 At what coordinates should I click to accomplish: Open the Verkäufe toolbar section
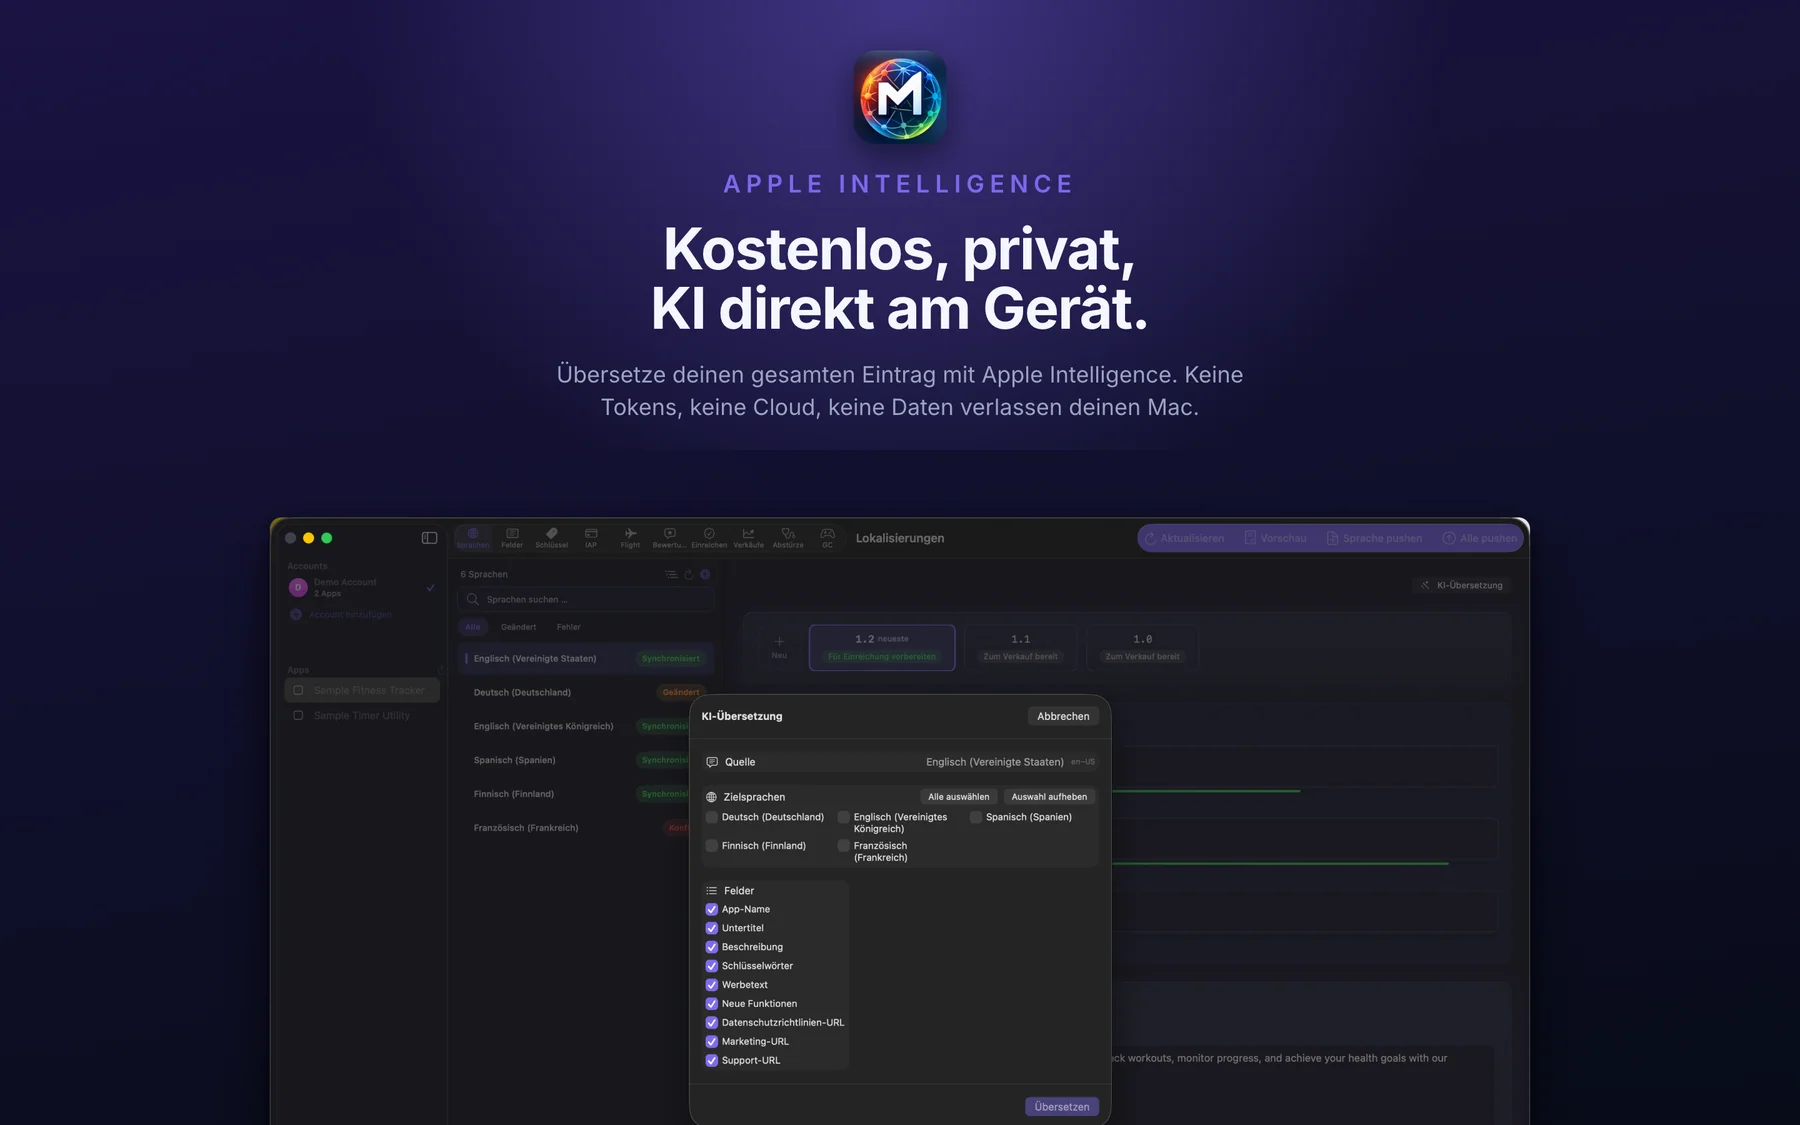coord(748,538)
